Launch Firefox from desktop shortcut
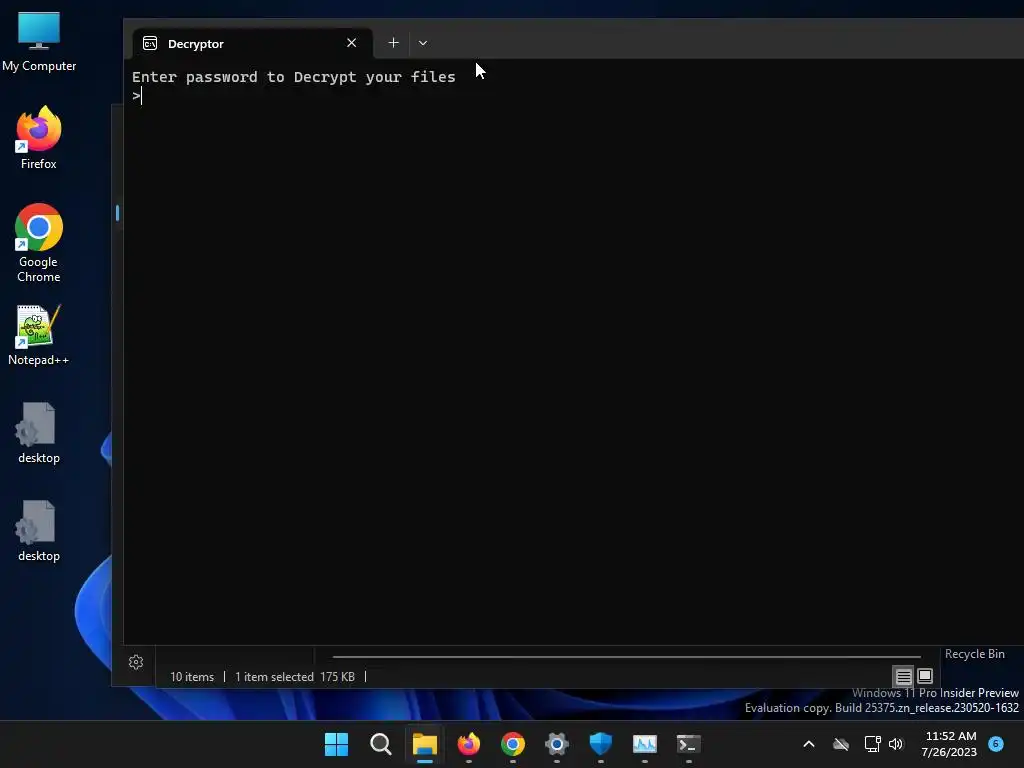Screen dimensions: 1024x768 pos(39,138)
